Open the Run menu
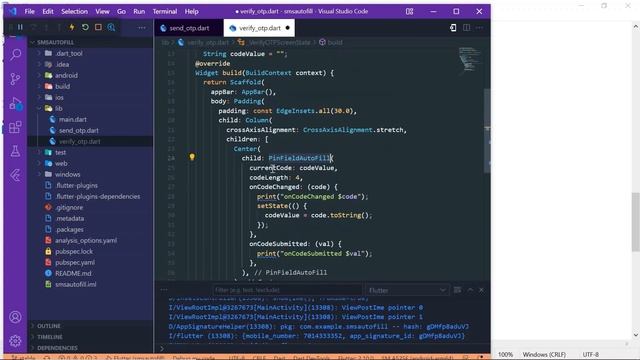Viewport: 640px width, 360px height. [139, 11]
